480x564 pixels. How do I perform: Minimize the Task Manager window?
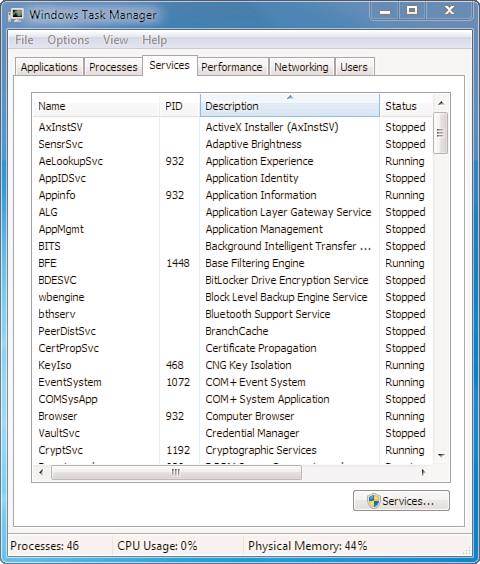[385, 11]
